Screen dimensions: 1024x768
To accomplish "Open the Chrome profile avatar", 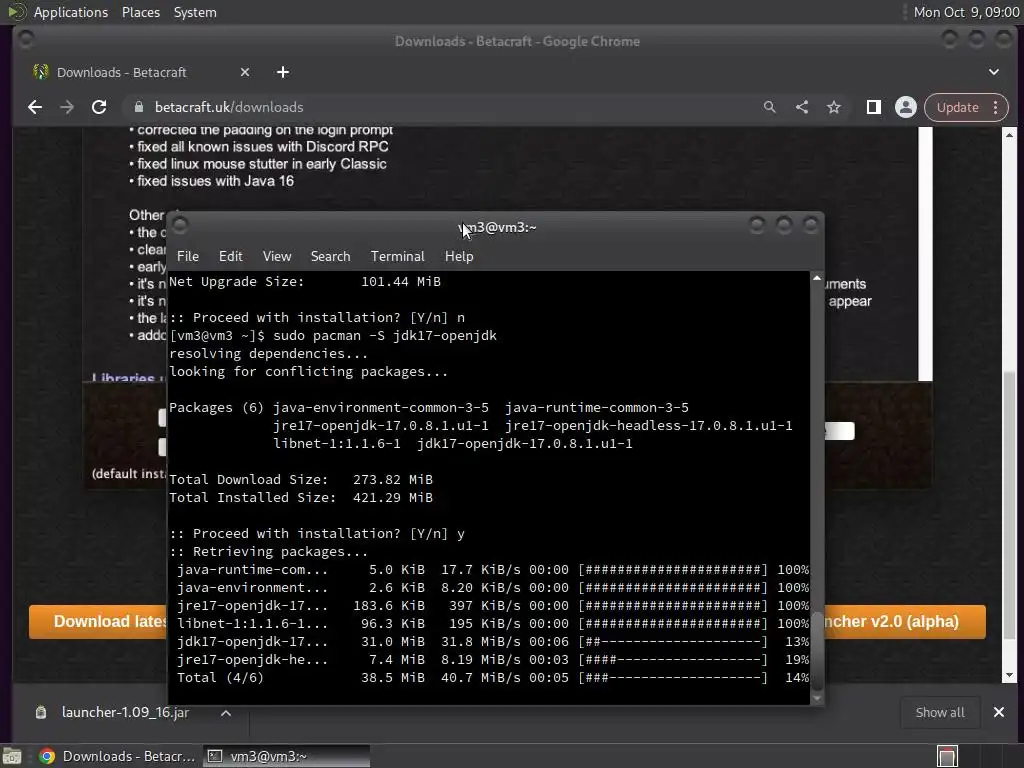I will click(x=906, y=107).
